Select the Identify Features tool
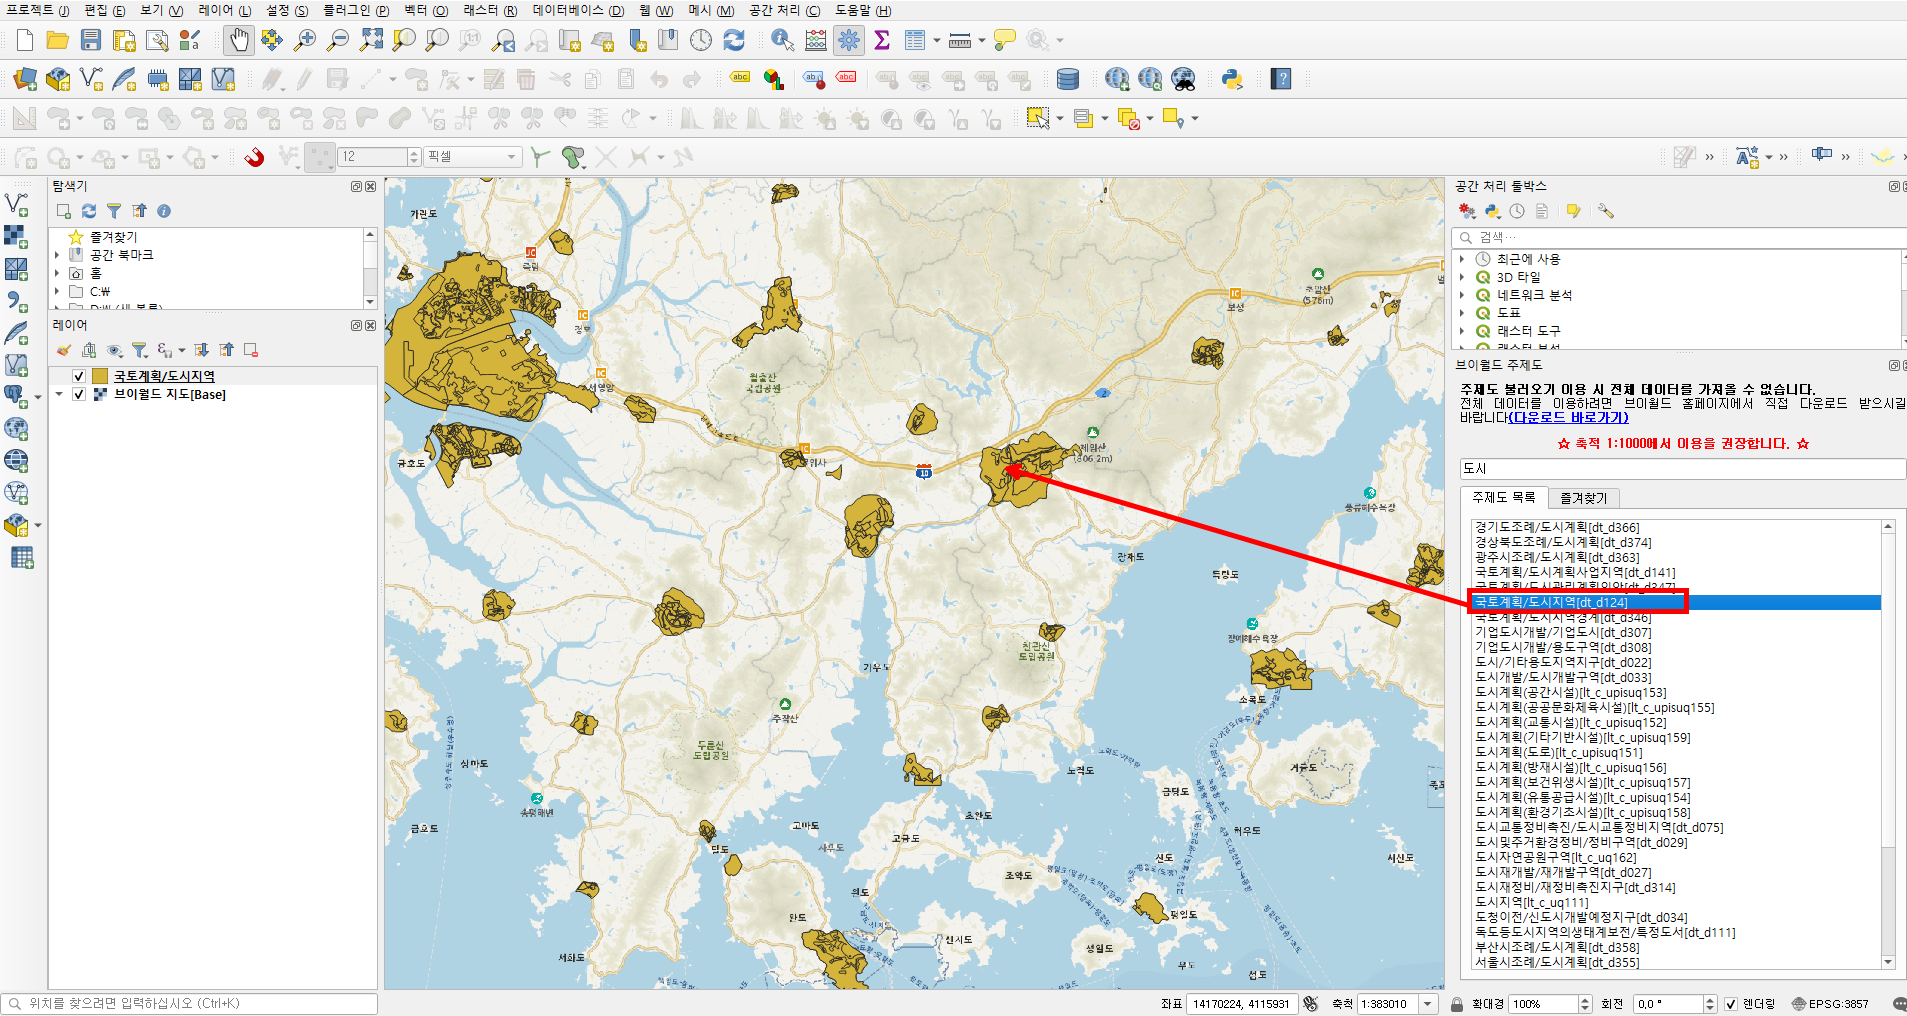 tap(783, 40)
